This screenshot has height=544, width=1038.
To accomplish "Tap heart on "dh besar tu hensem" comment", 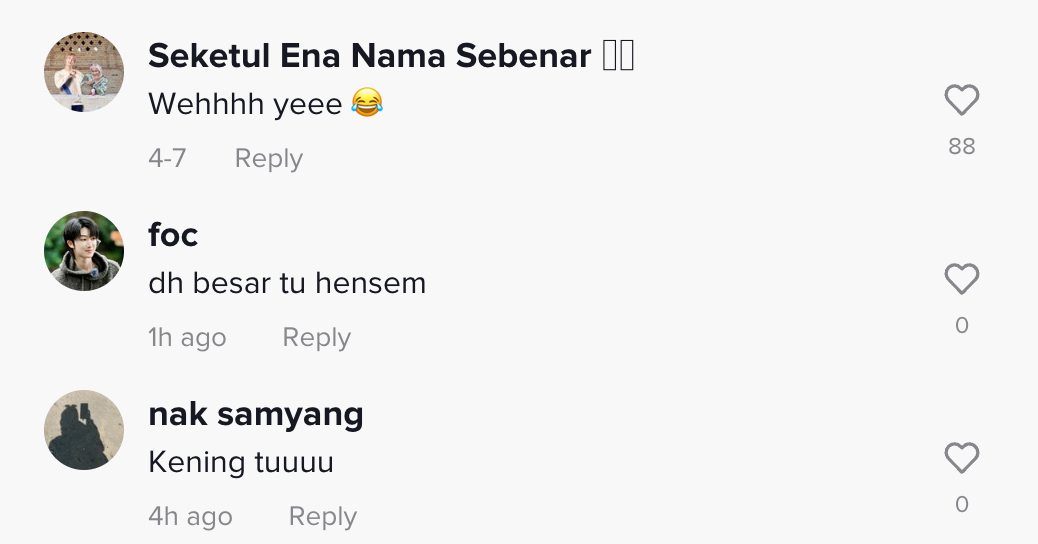I will point(961,279).
